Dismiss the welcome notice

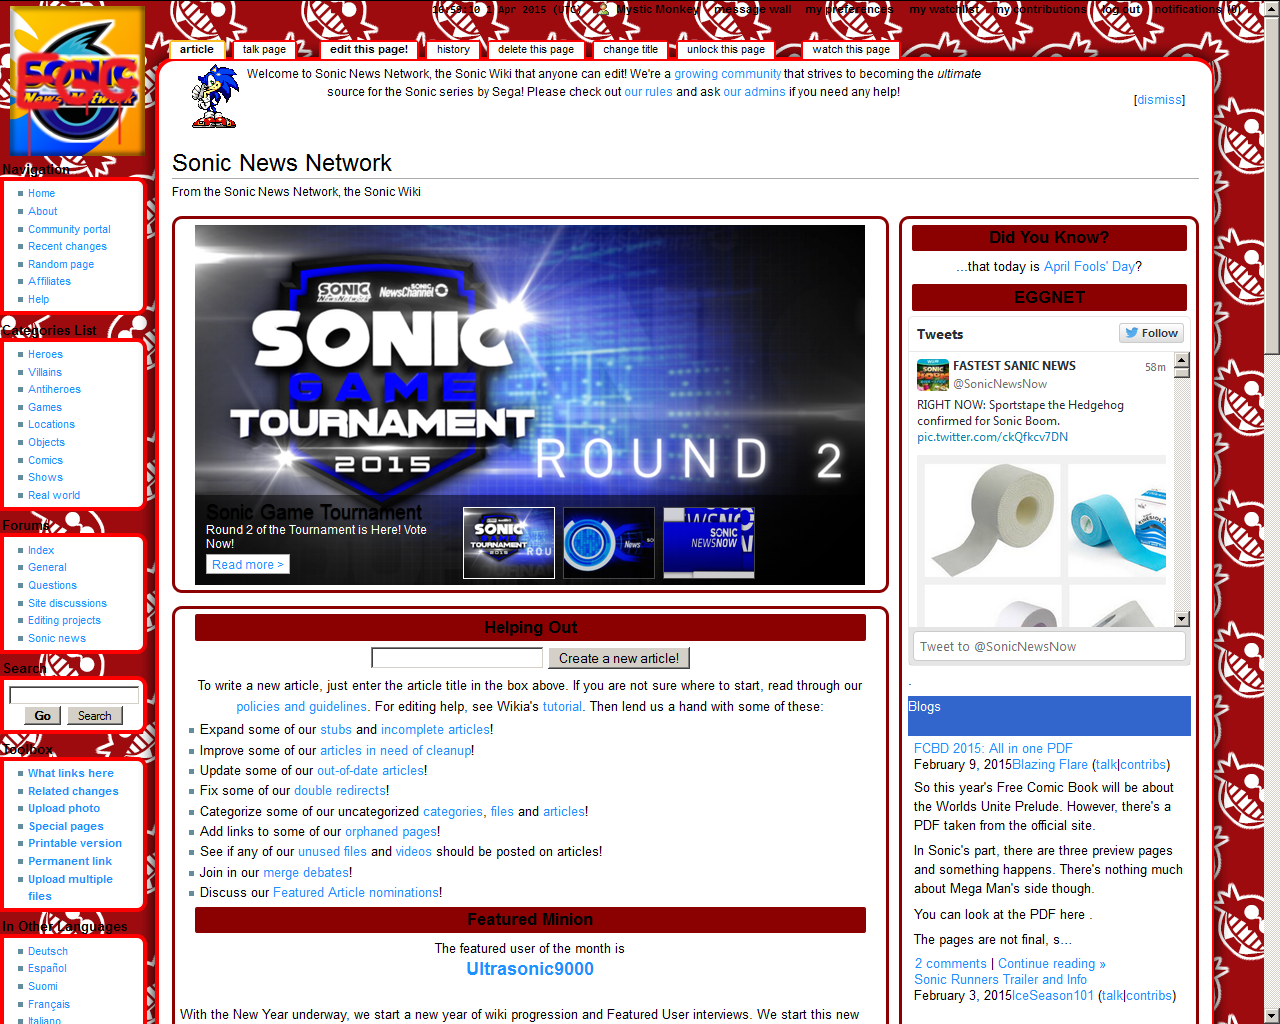1159,100
